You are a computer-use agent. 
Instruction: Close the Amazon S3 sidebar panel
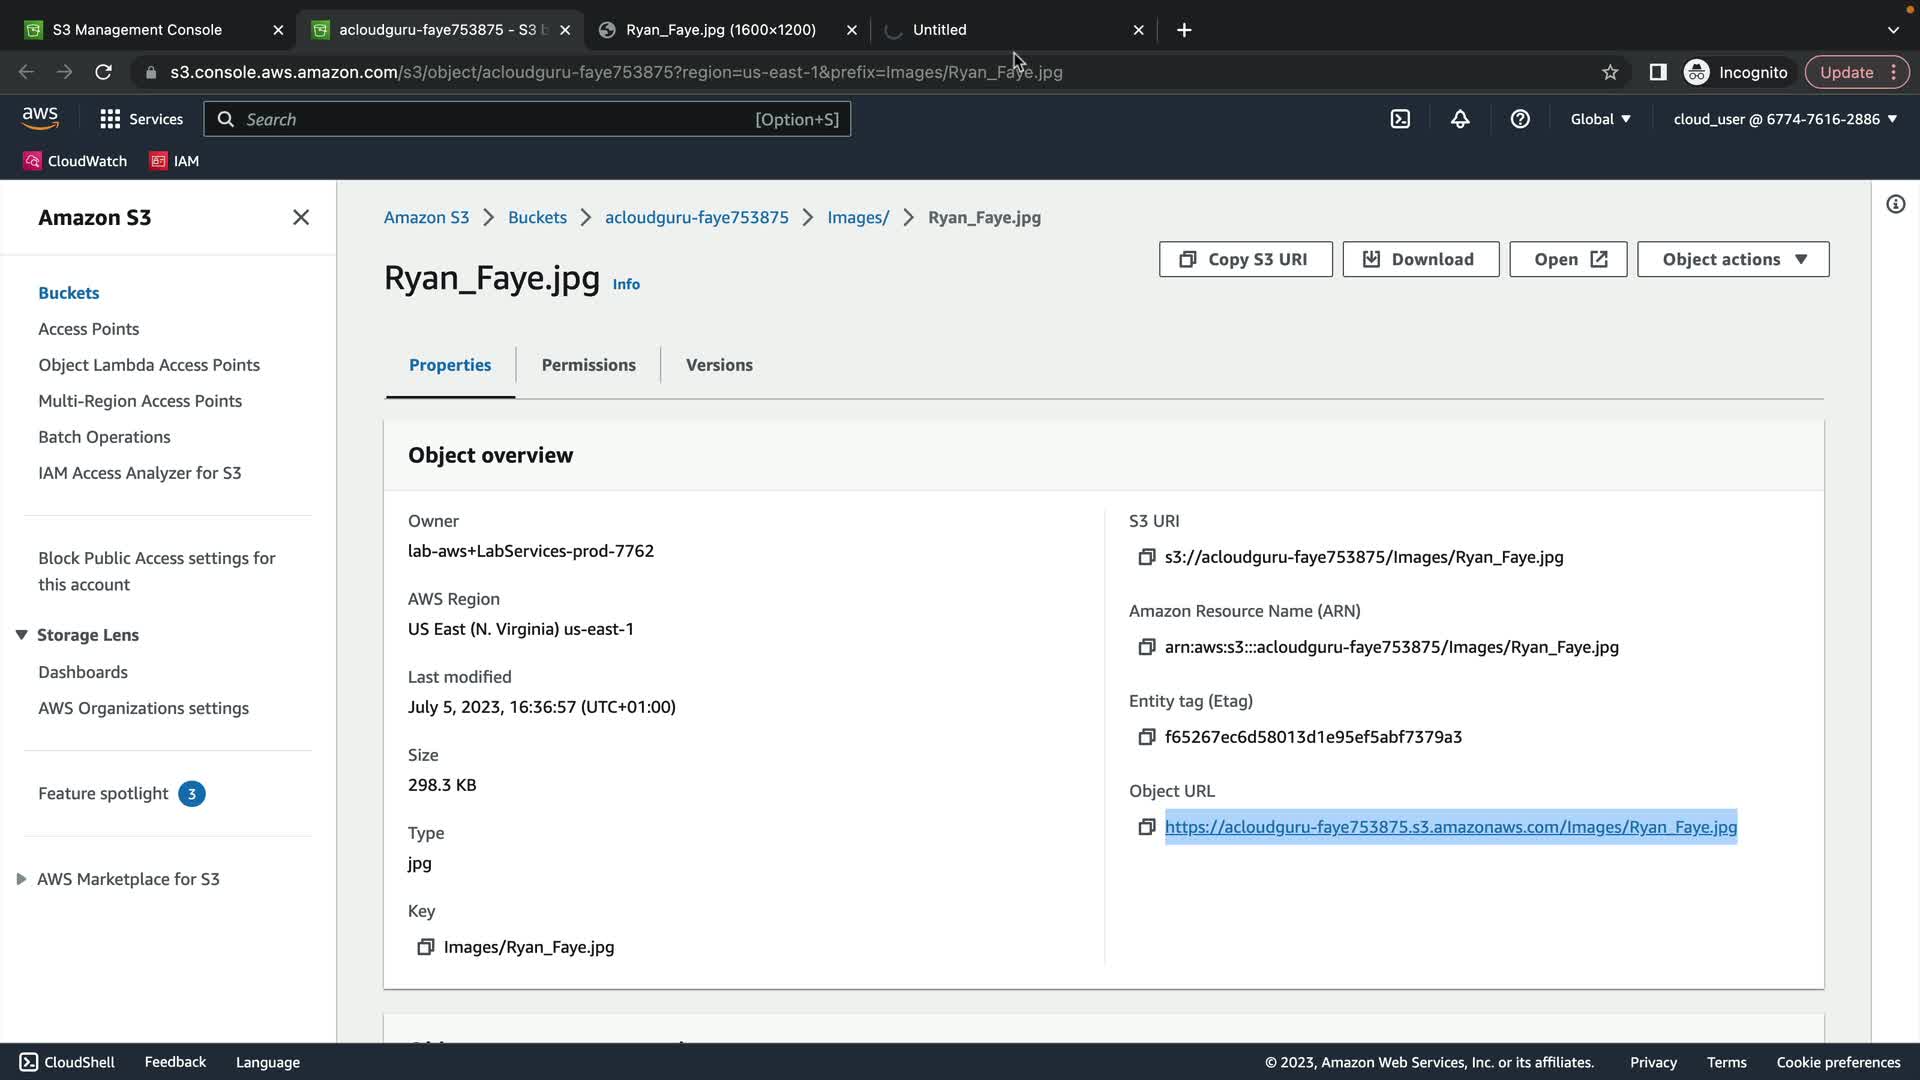coord(300,217)
